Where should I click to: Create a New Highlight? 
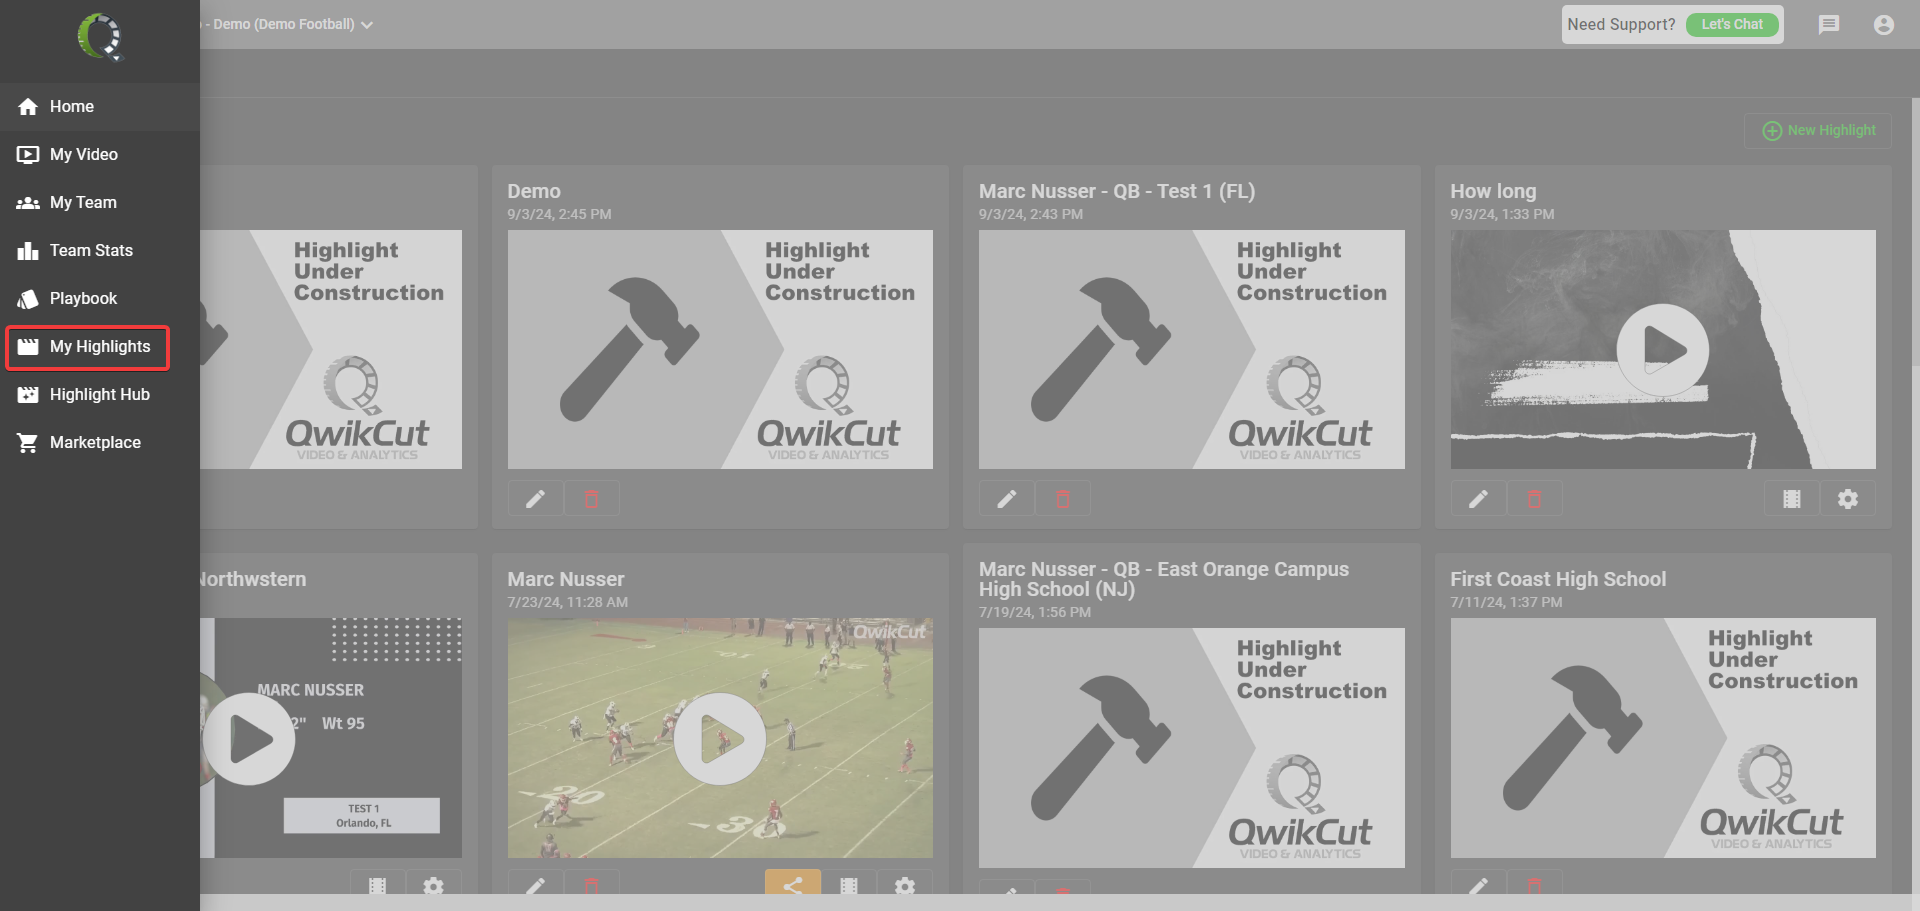(x=1818, y=131)
